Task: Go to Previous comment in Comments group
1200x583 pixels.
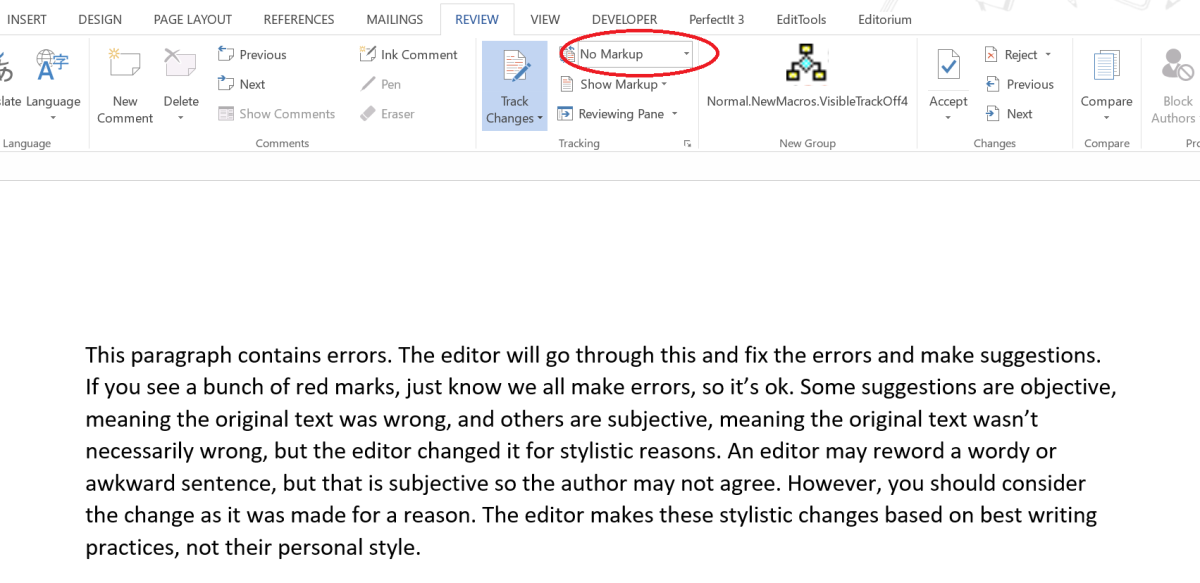Action: (x=253, y=55)
